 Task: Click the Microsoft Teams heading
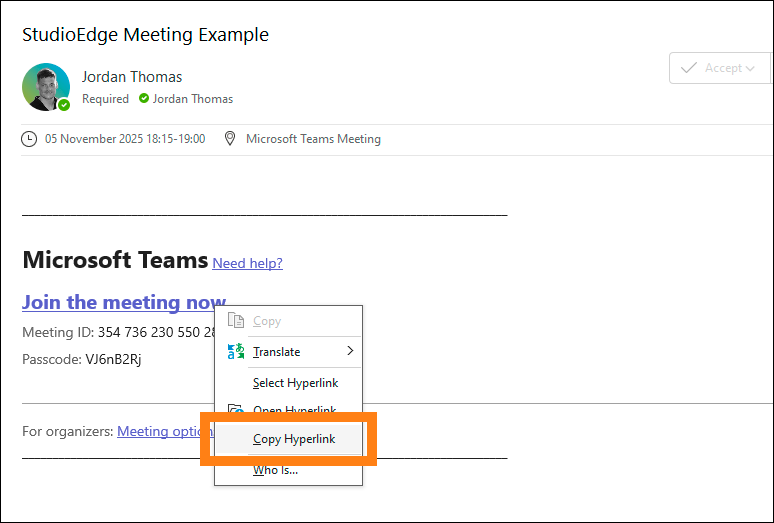[x=115, y=260]
